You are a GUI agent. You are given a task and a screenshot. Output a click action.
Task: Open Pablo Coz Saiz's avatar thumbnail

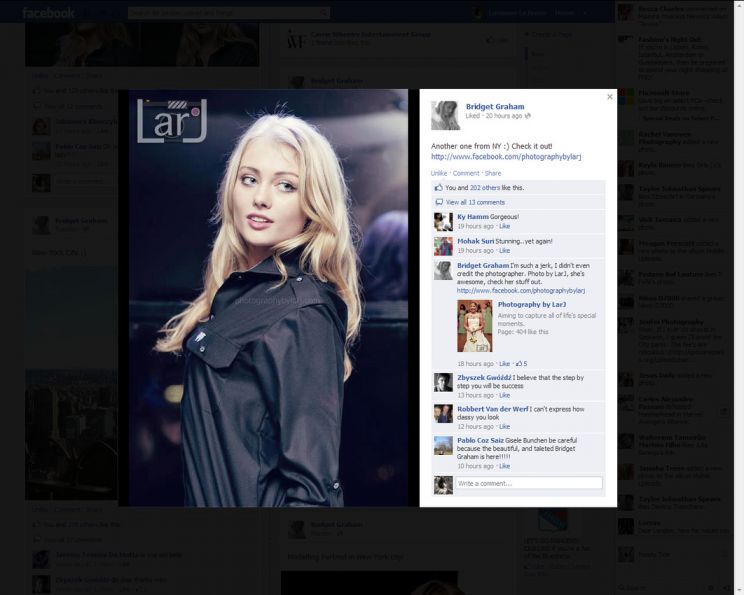click(443, 446)
